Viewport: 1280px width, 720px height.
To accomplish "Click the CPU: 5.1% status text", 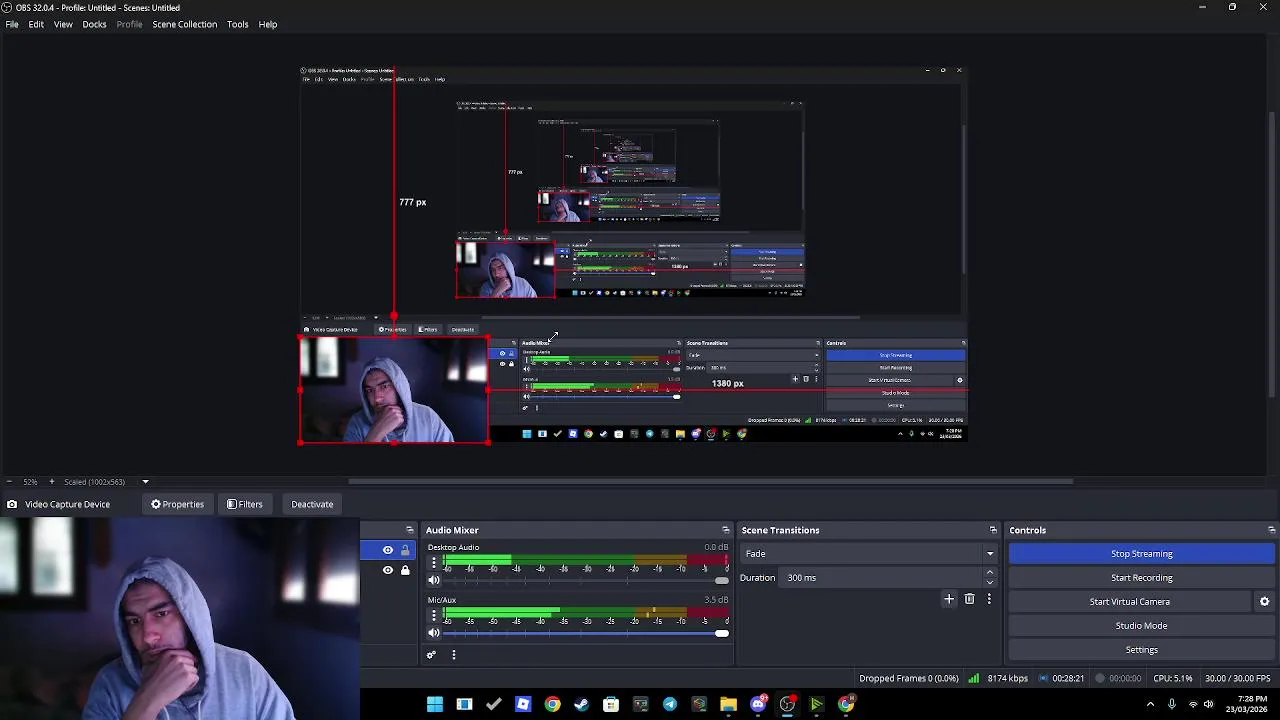I will tap(1172, 678).
